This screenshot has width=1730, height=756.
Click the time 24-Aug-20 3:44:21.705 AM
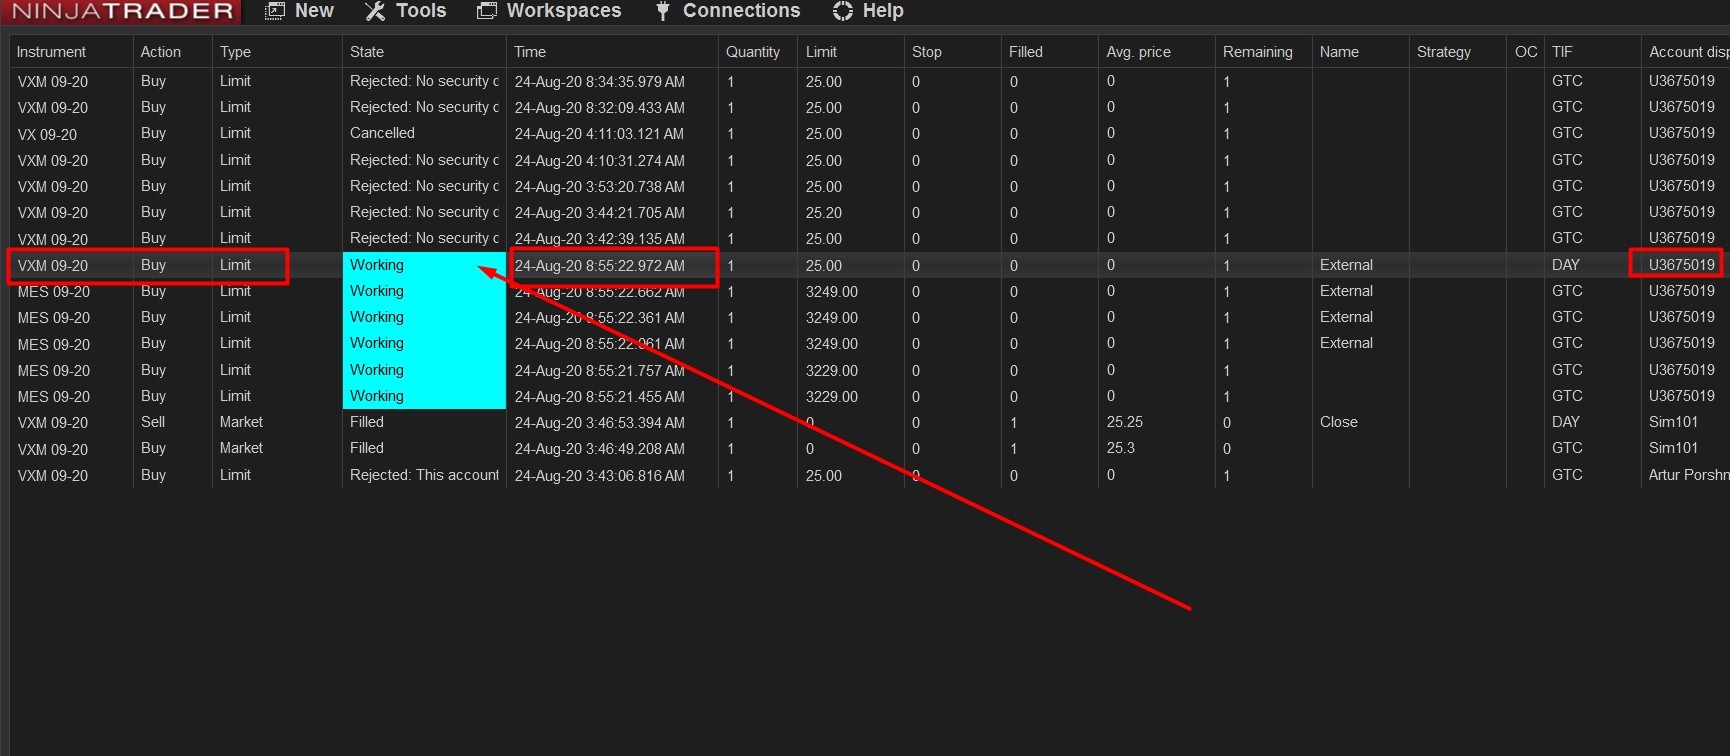pyautogui.click(x=600, y=213)
